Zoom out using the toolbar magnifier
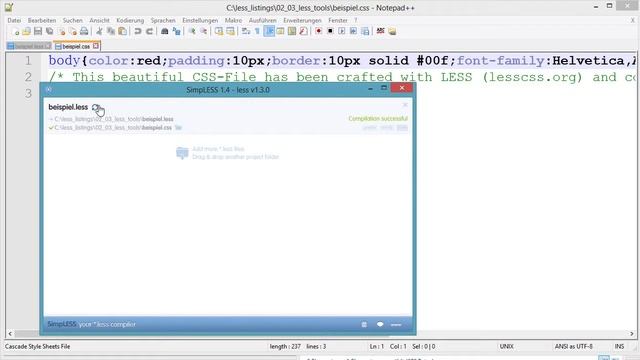 203,31
